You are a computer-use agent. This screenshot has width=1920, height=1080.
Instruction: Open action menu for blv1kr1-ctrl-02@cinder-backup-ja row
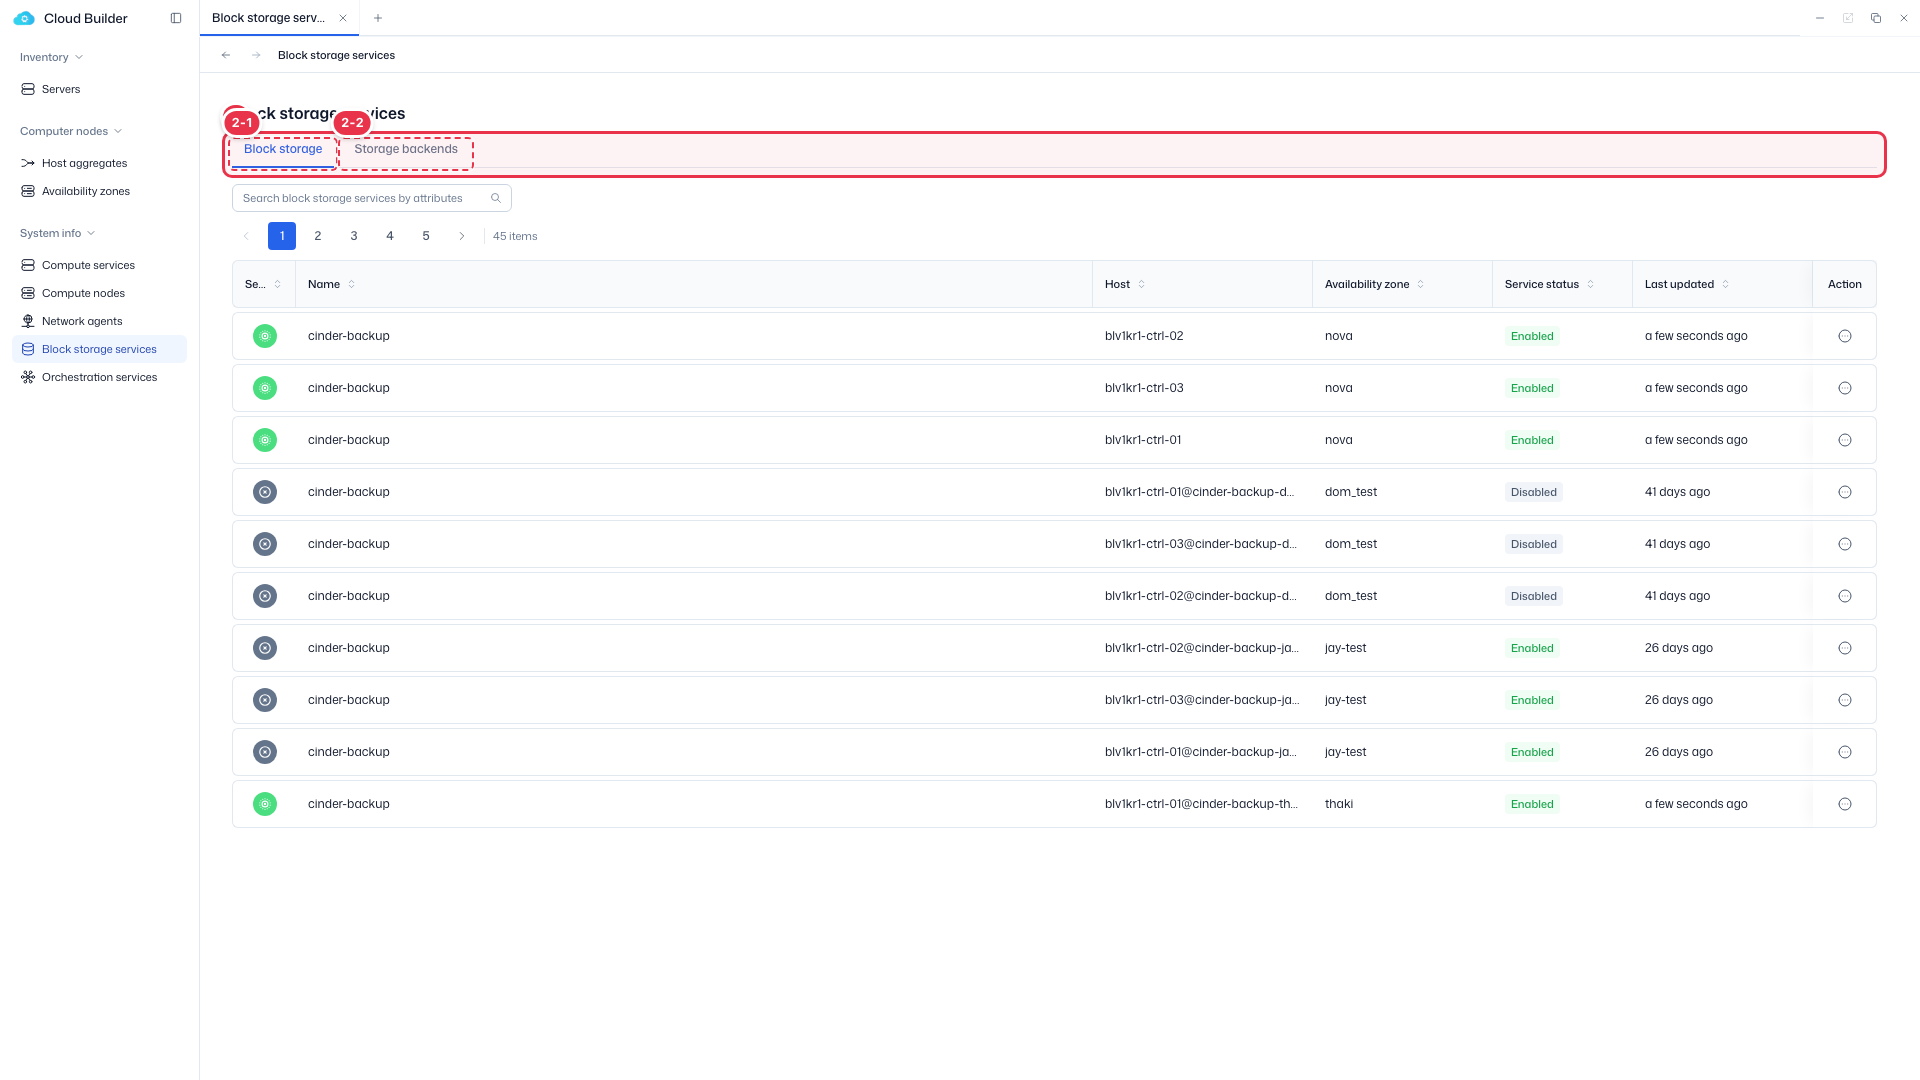1845,648
